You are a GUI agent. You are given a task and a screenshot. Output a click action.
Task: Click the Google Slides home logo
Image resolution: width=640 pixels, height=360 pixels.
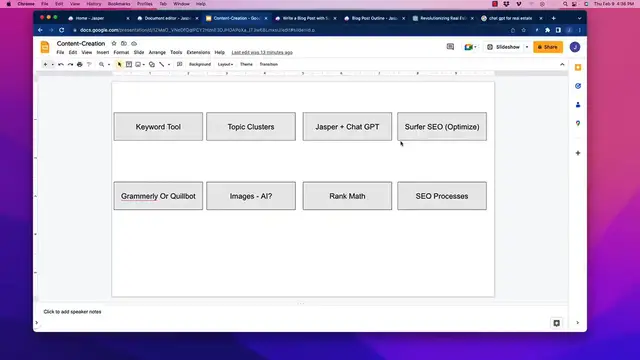tap(45, 47)
